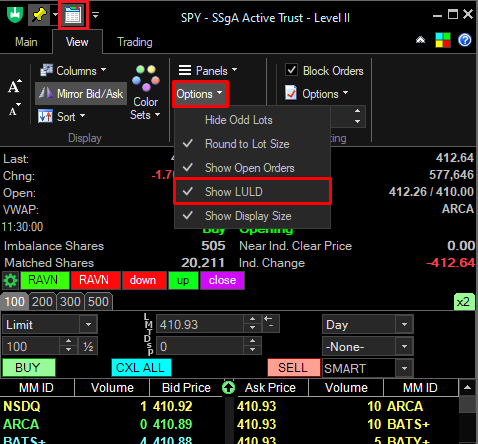
Task: Select the 300 share size tab
Action: coord(70,302)
